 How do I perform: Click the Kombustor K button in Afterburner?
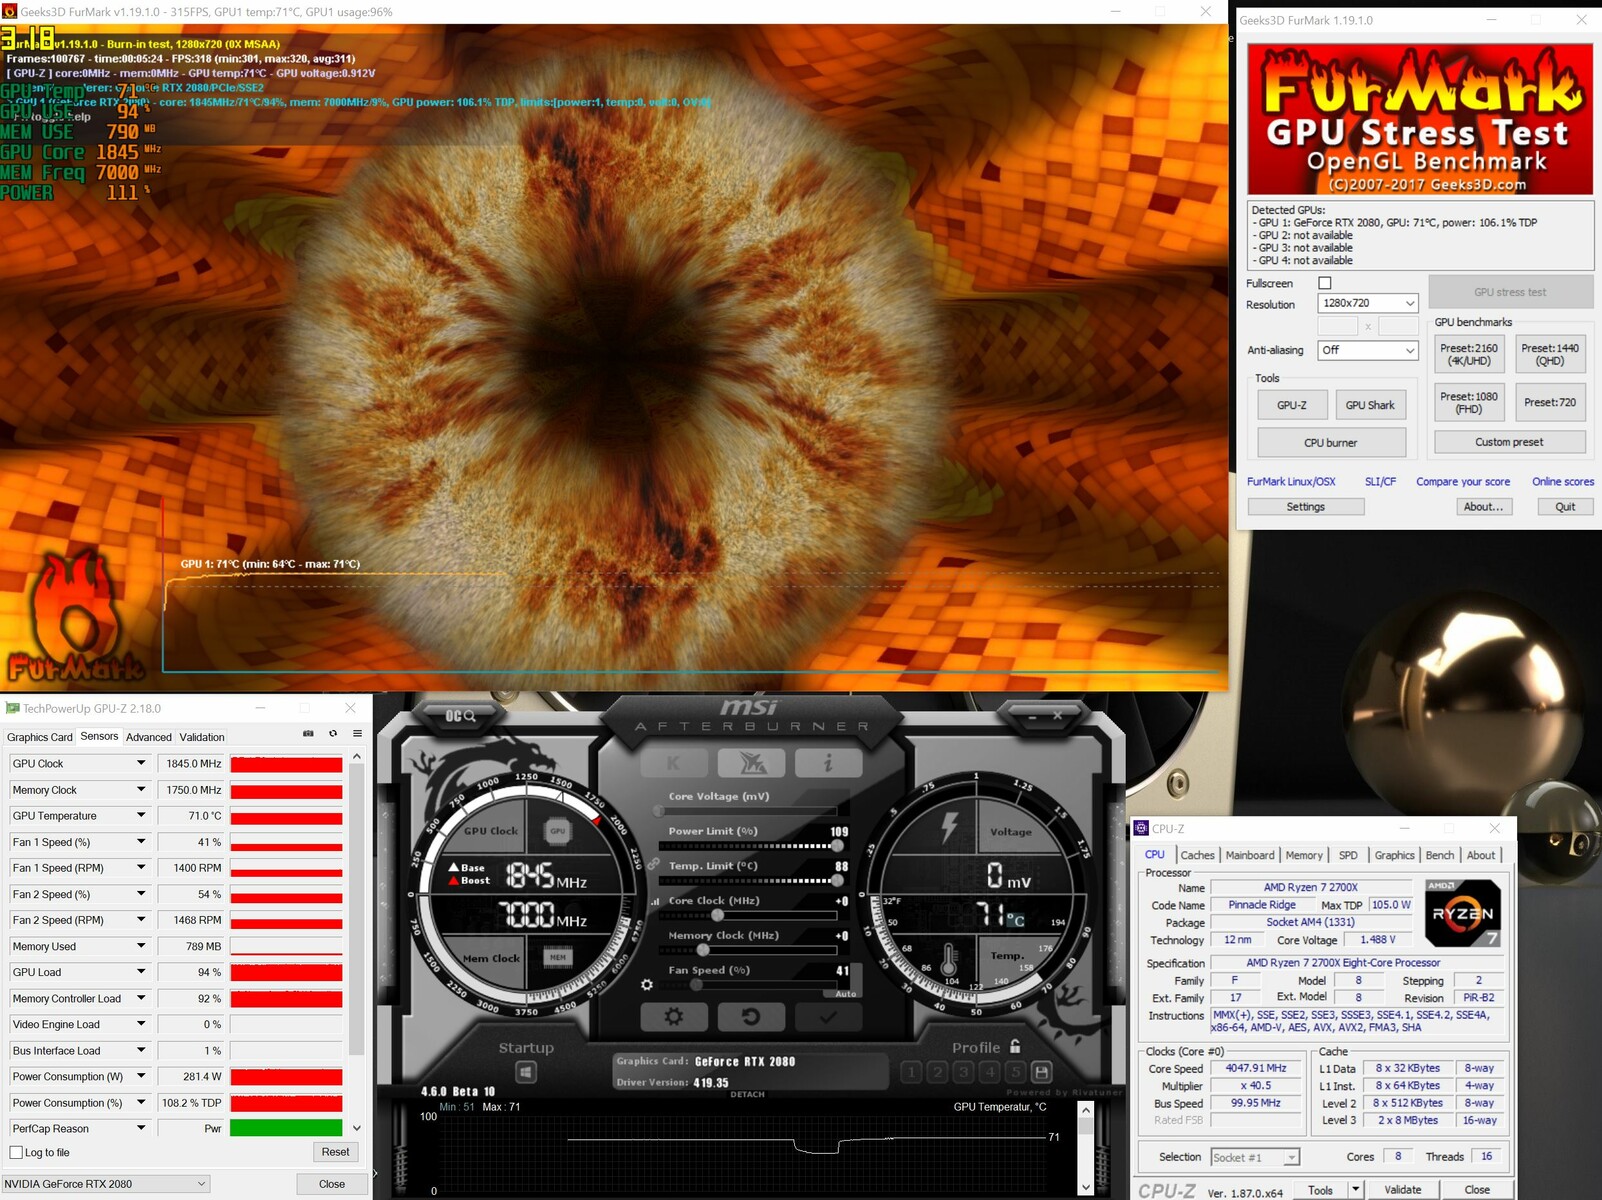click(x=674, y=763)
